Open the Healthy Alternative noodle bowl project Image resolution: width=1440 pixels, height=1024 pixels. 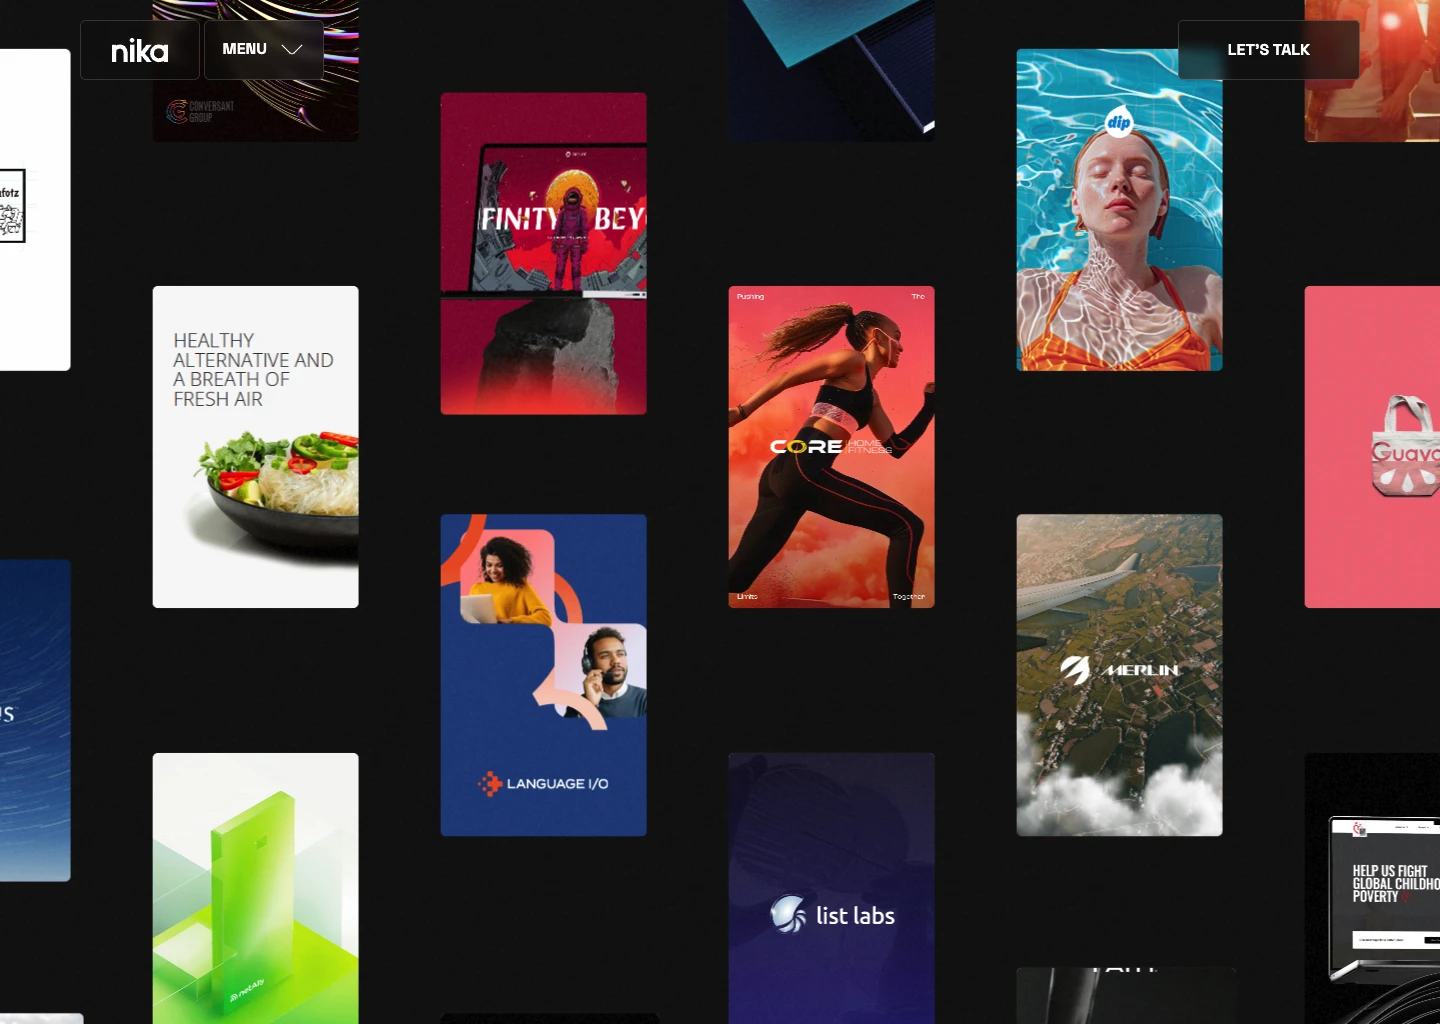255,446
